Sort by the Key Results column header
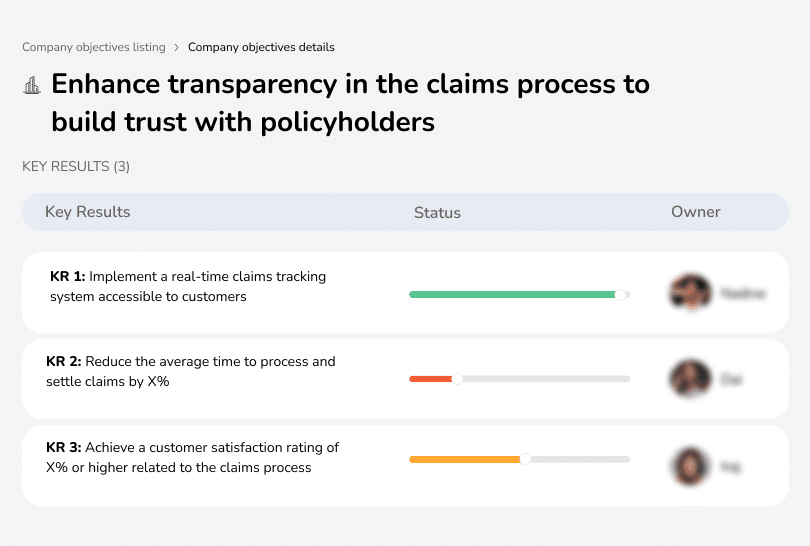Viewport: 810px width, 546px height. [x=88, y=212]
